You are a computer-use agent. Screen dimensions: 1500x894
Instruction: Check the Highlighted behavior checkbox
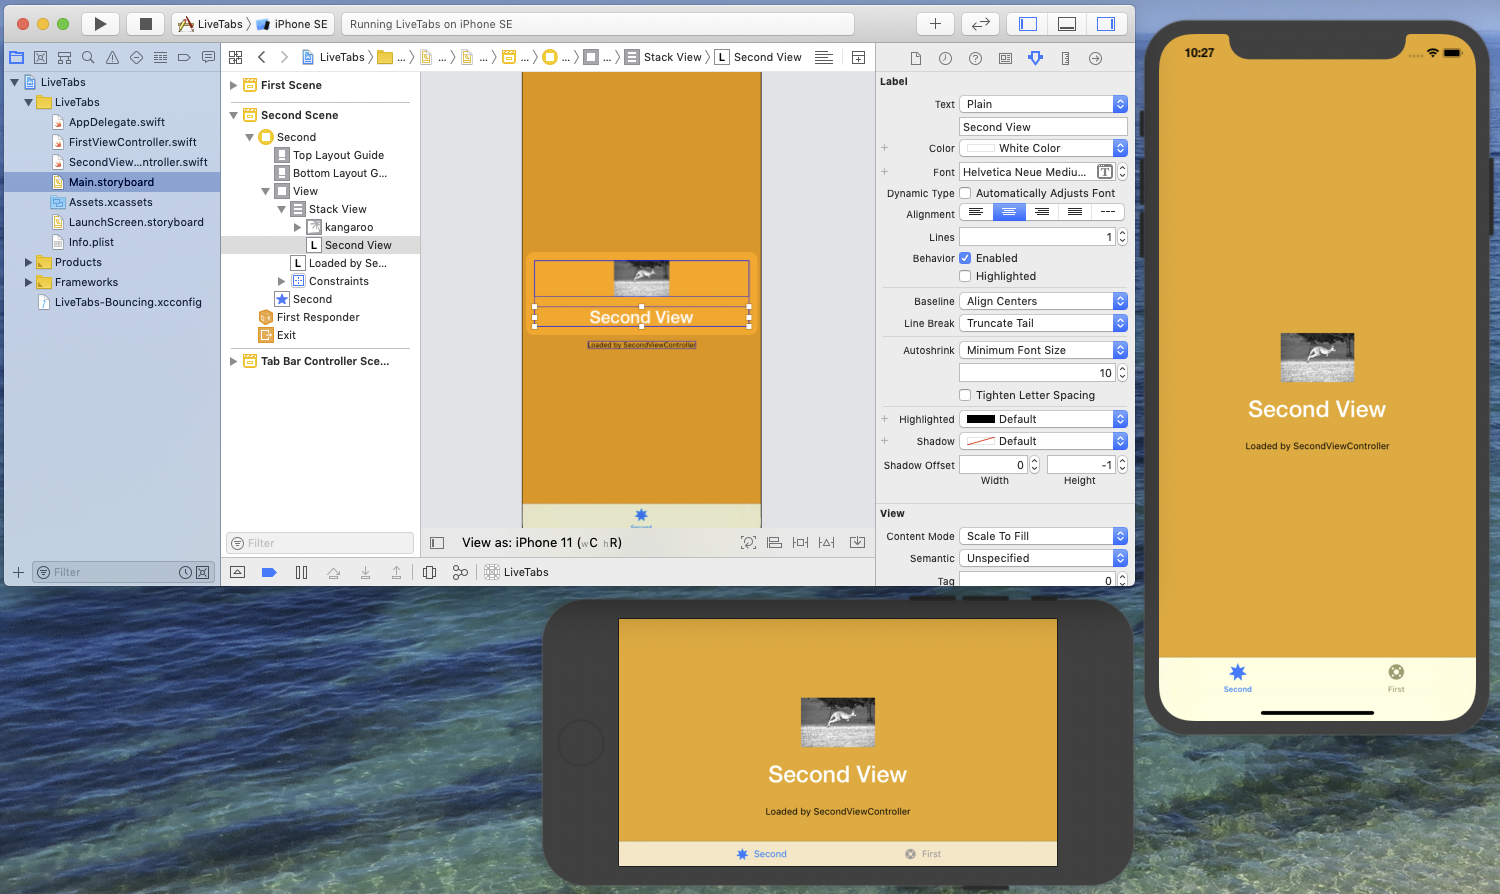tap(965, 276)
